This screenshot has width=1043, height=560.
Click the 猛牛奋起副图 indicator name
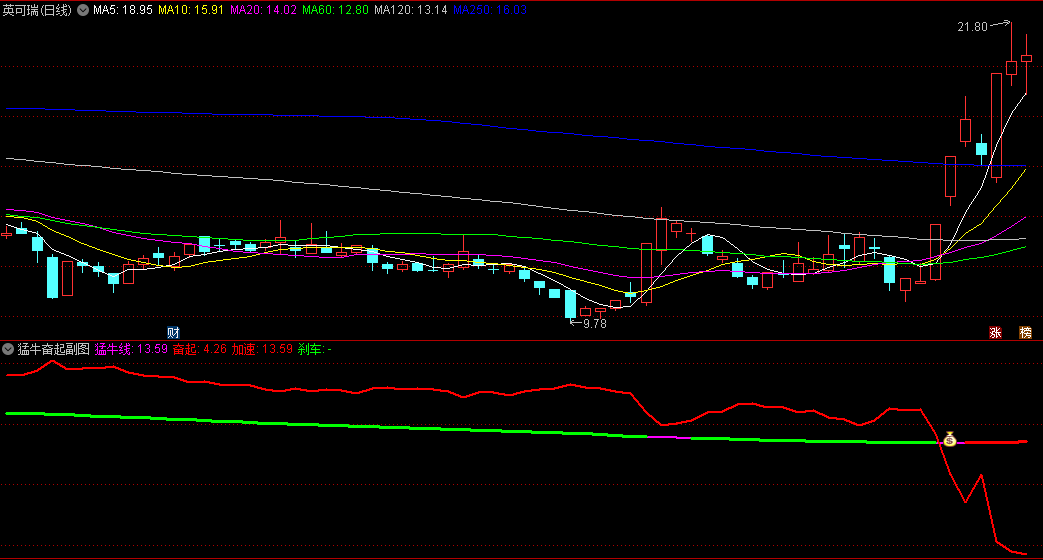tap(53, 349)
